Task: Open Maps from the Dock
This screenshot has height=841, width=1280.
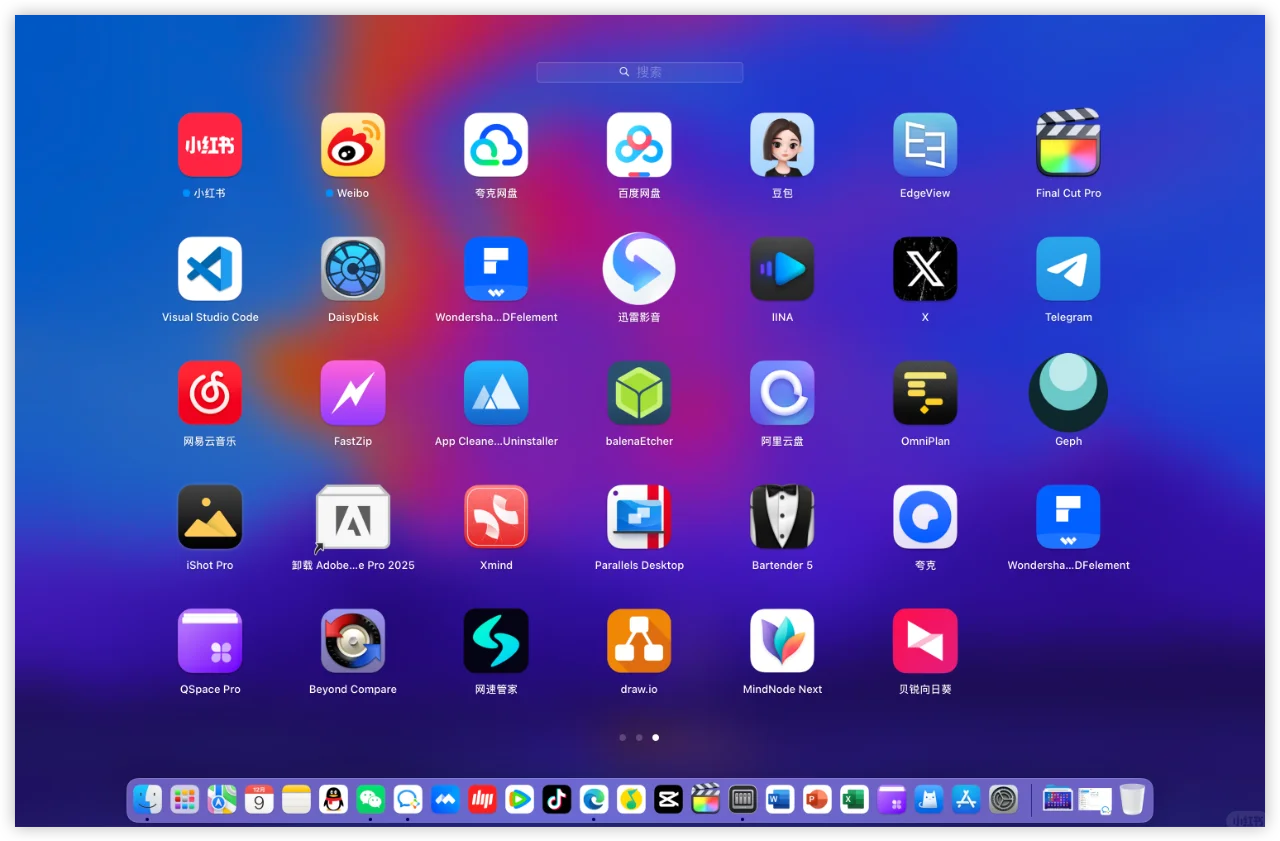Action: [222, 799]
